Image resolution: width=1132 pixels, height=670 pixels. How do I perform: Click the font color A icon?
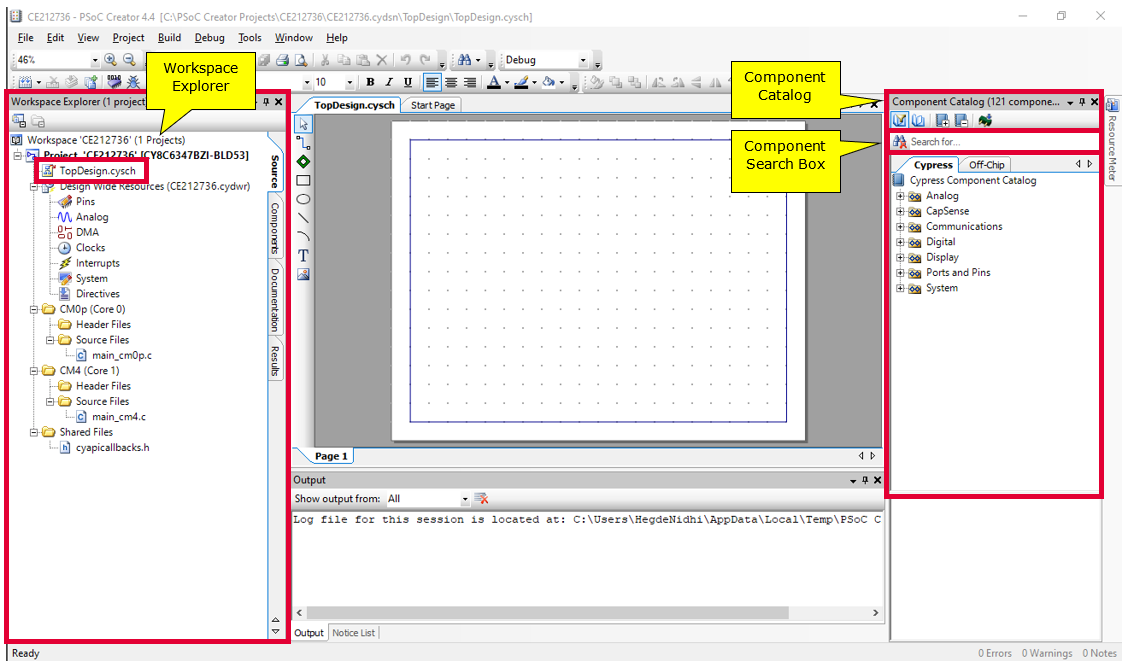pos(494,82)
